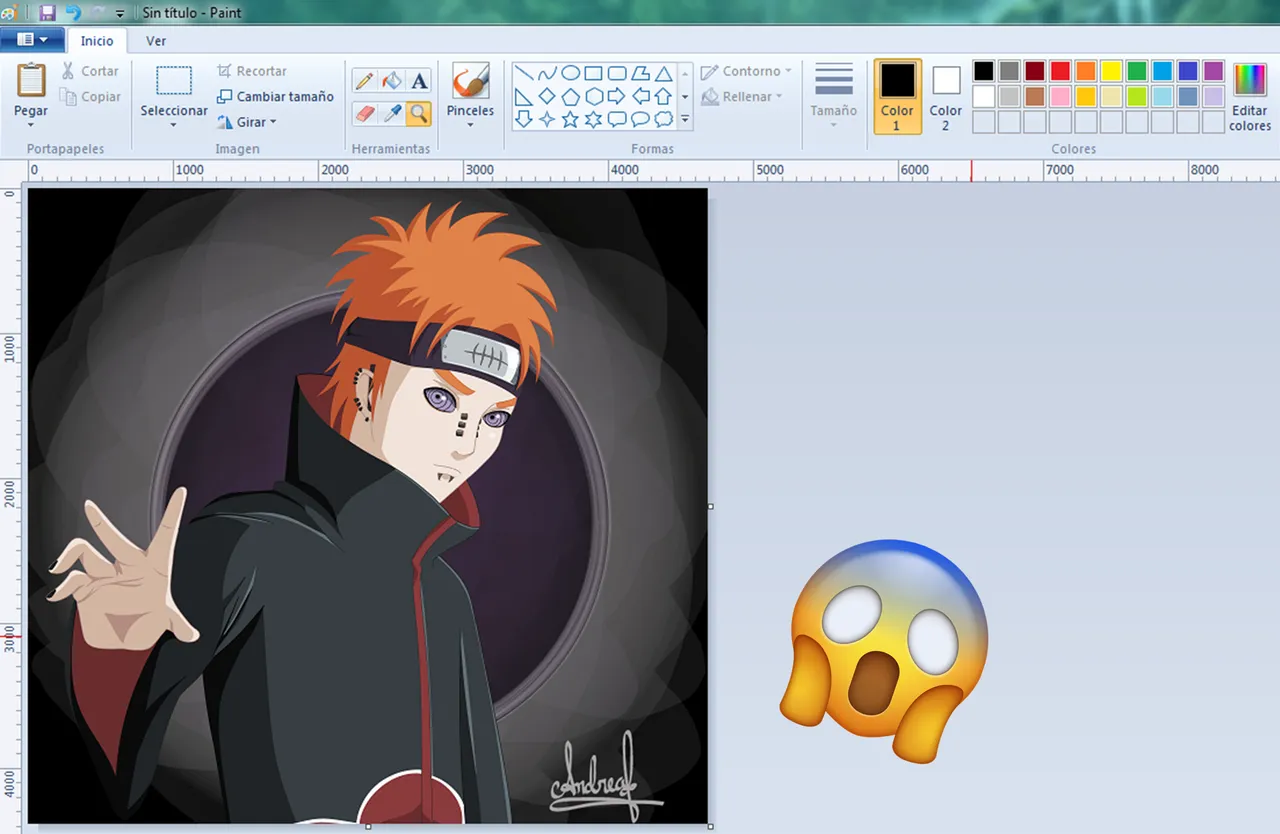Activate the Color 1 foreground selector
The width and height of the screenshot is (1280, 834).
pos(897,96)
